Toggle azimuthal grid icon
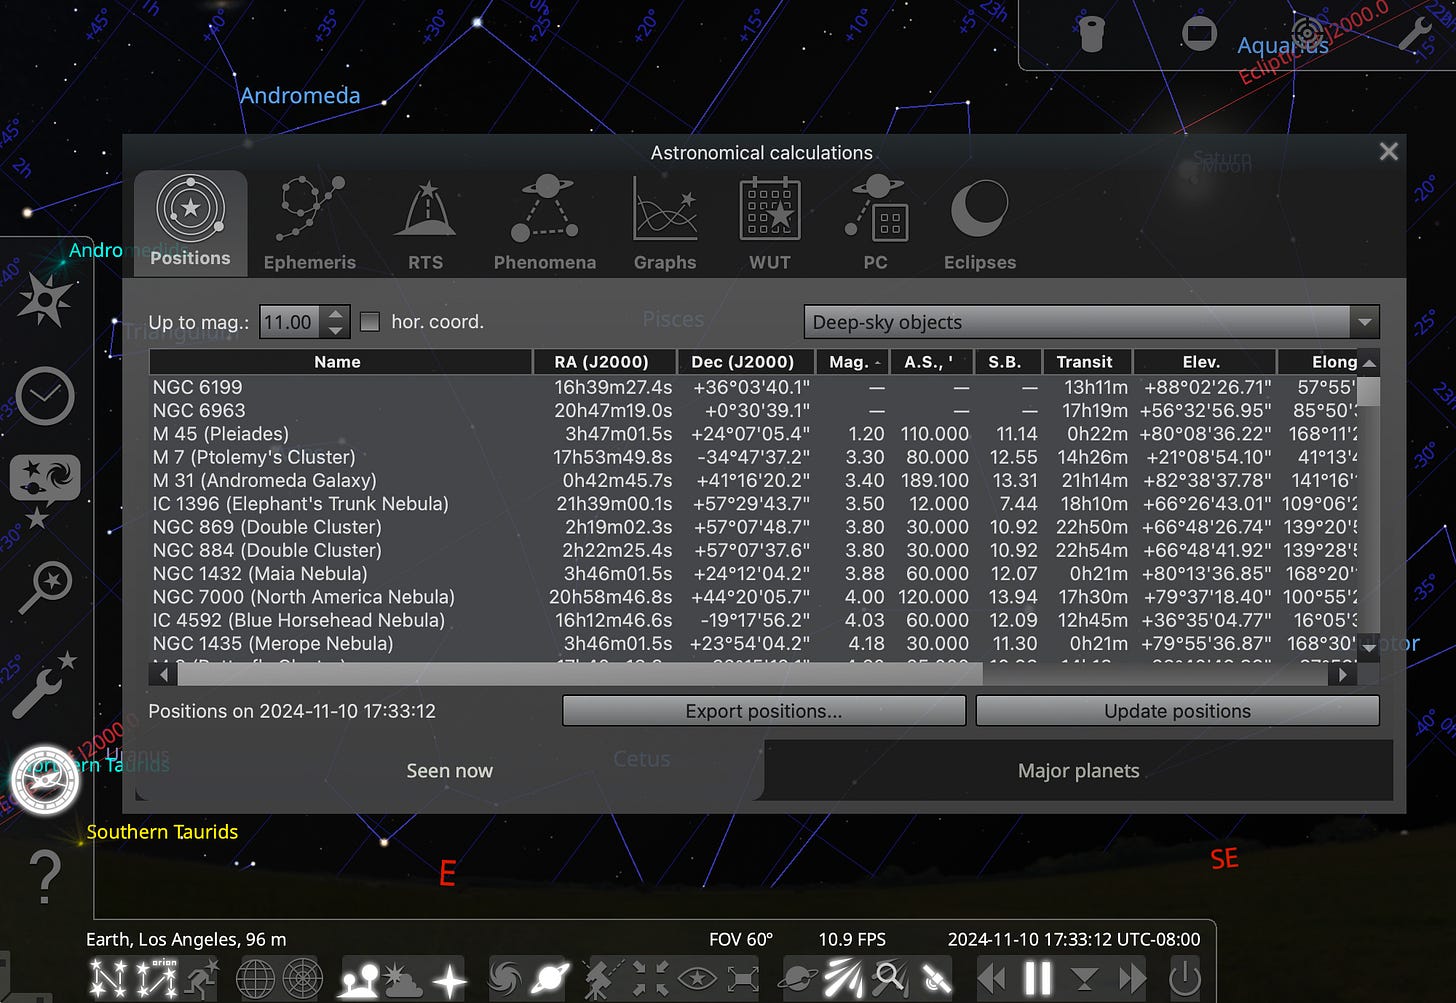Screen dimensions: 1456x1003 click(x=302, y=978)
